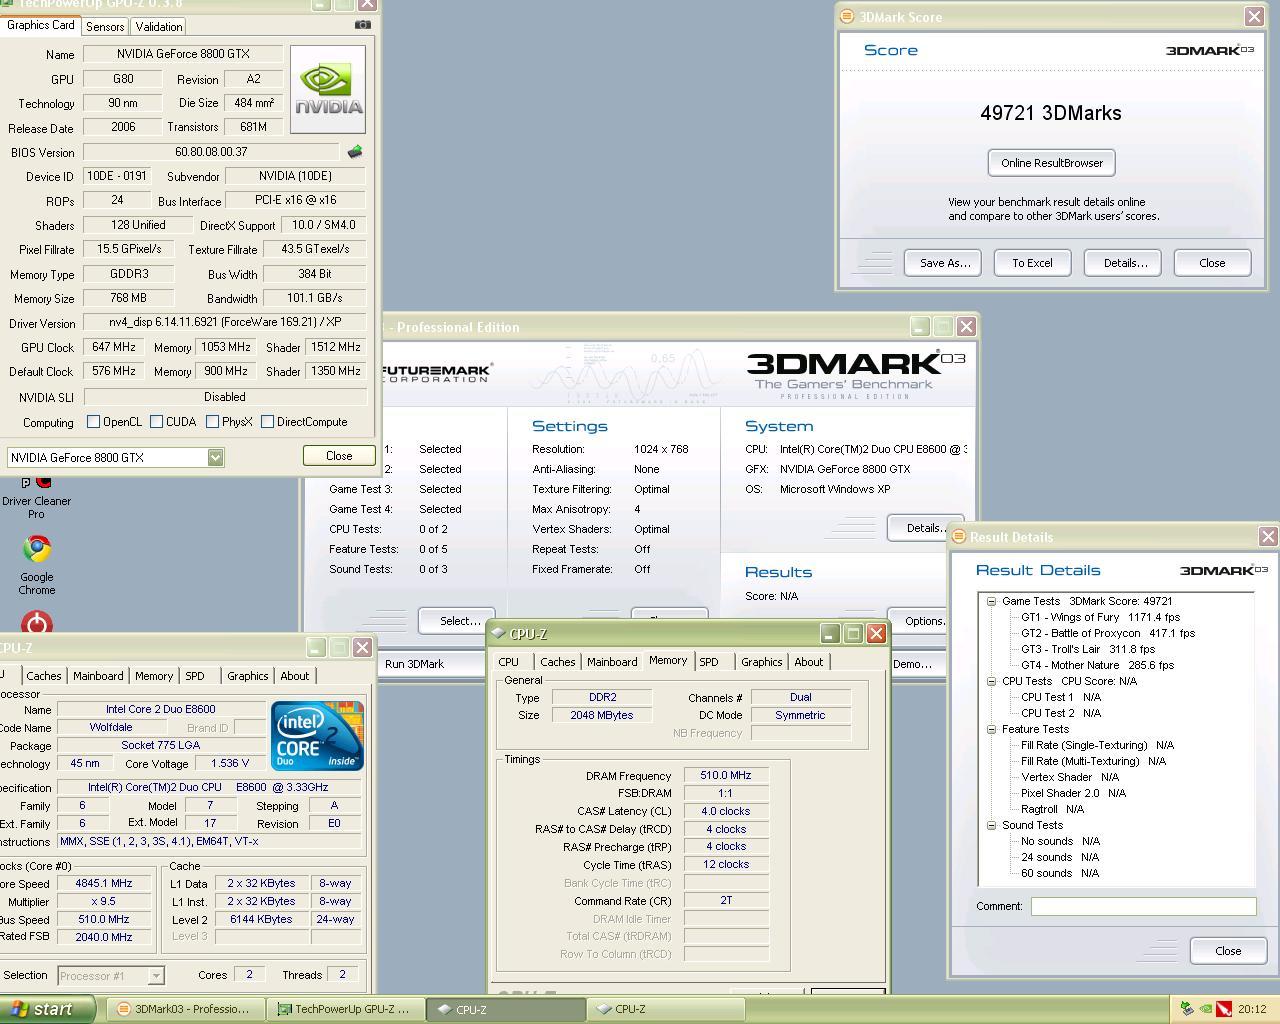Click the NVIDIA logo in GPU-Z
1280x1024 pixels.
click(327, 90)
